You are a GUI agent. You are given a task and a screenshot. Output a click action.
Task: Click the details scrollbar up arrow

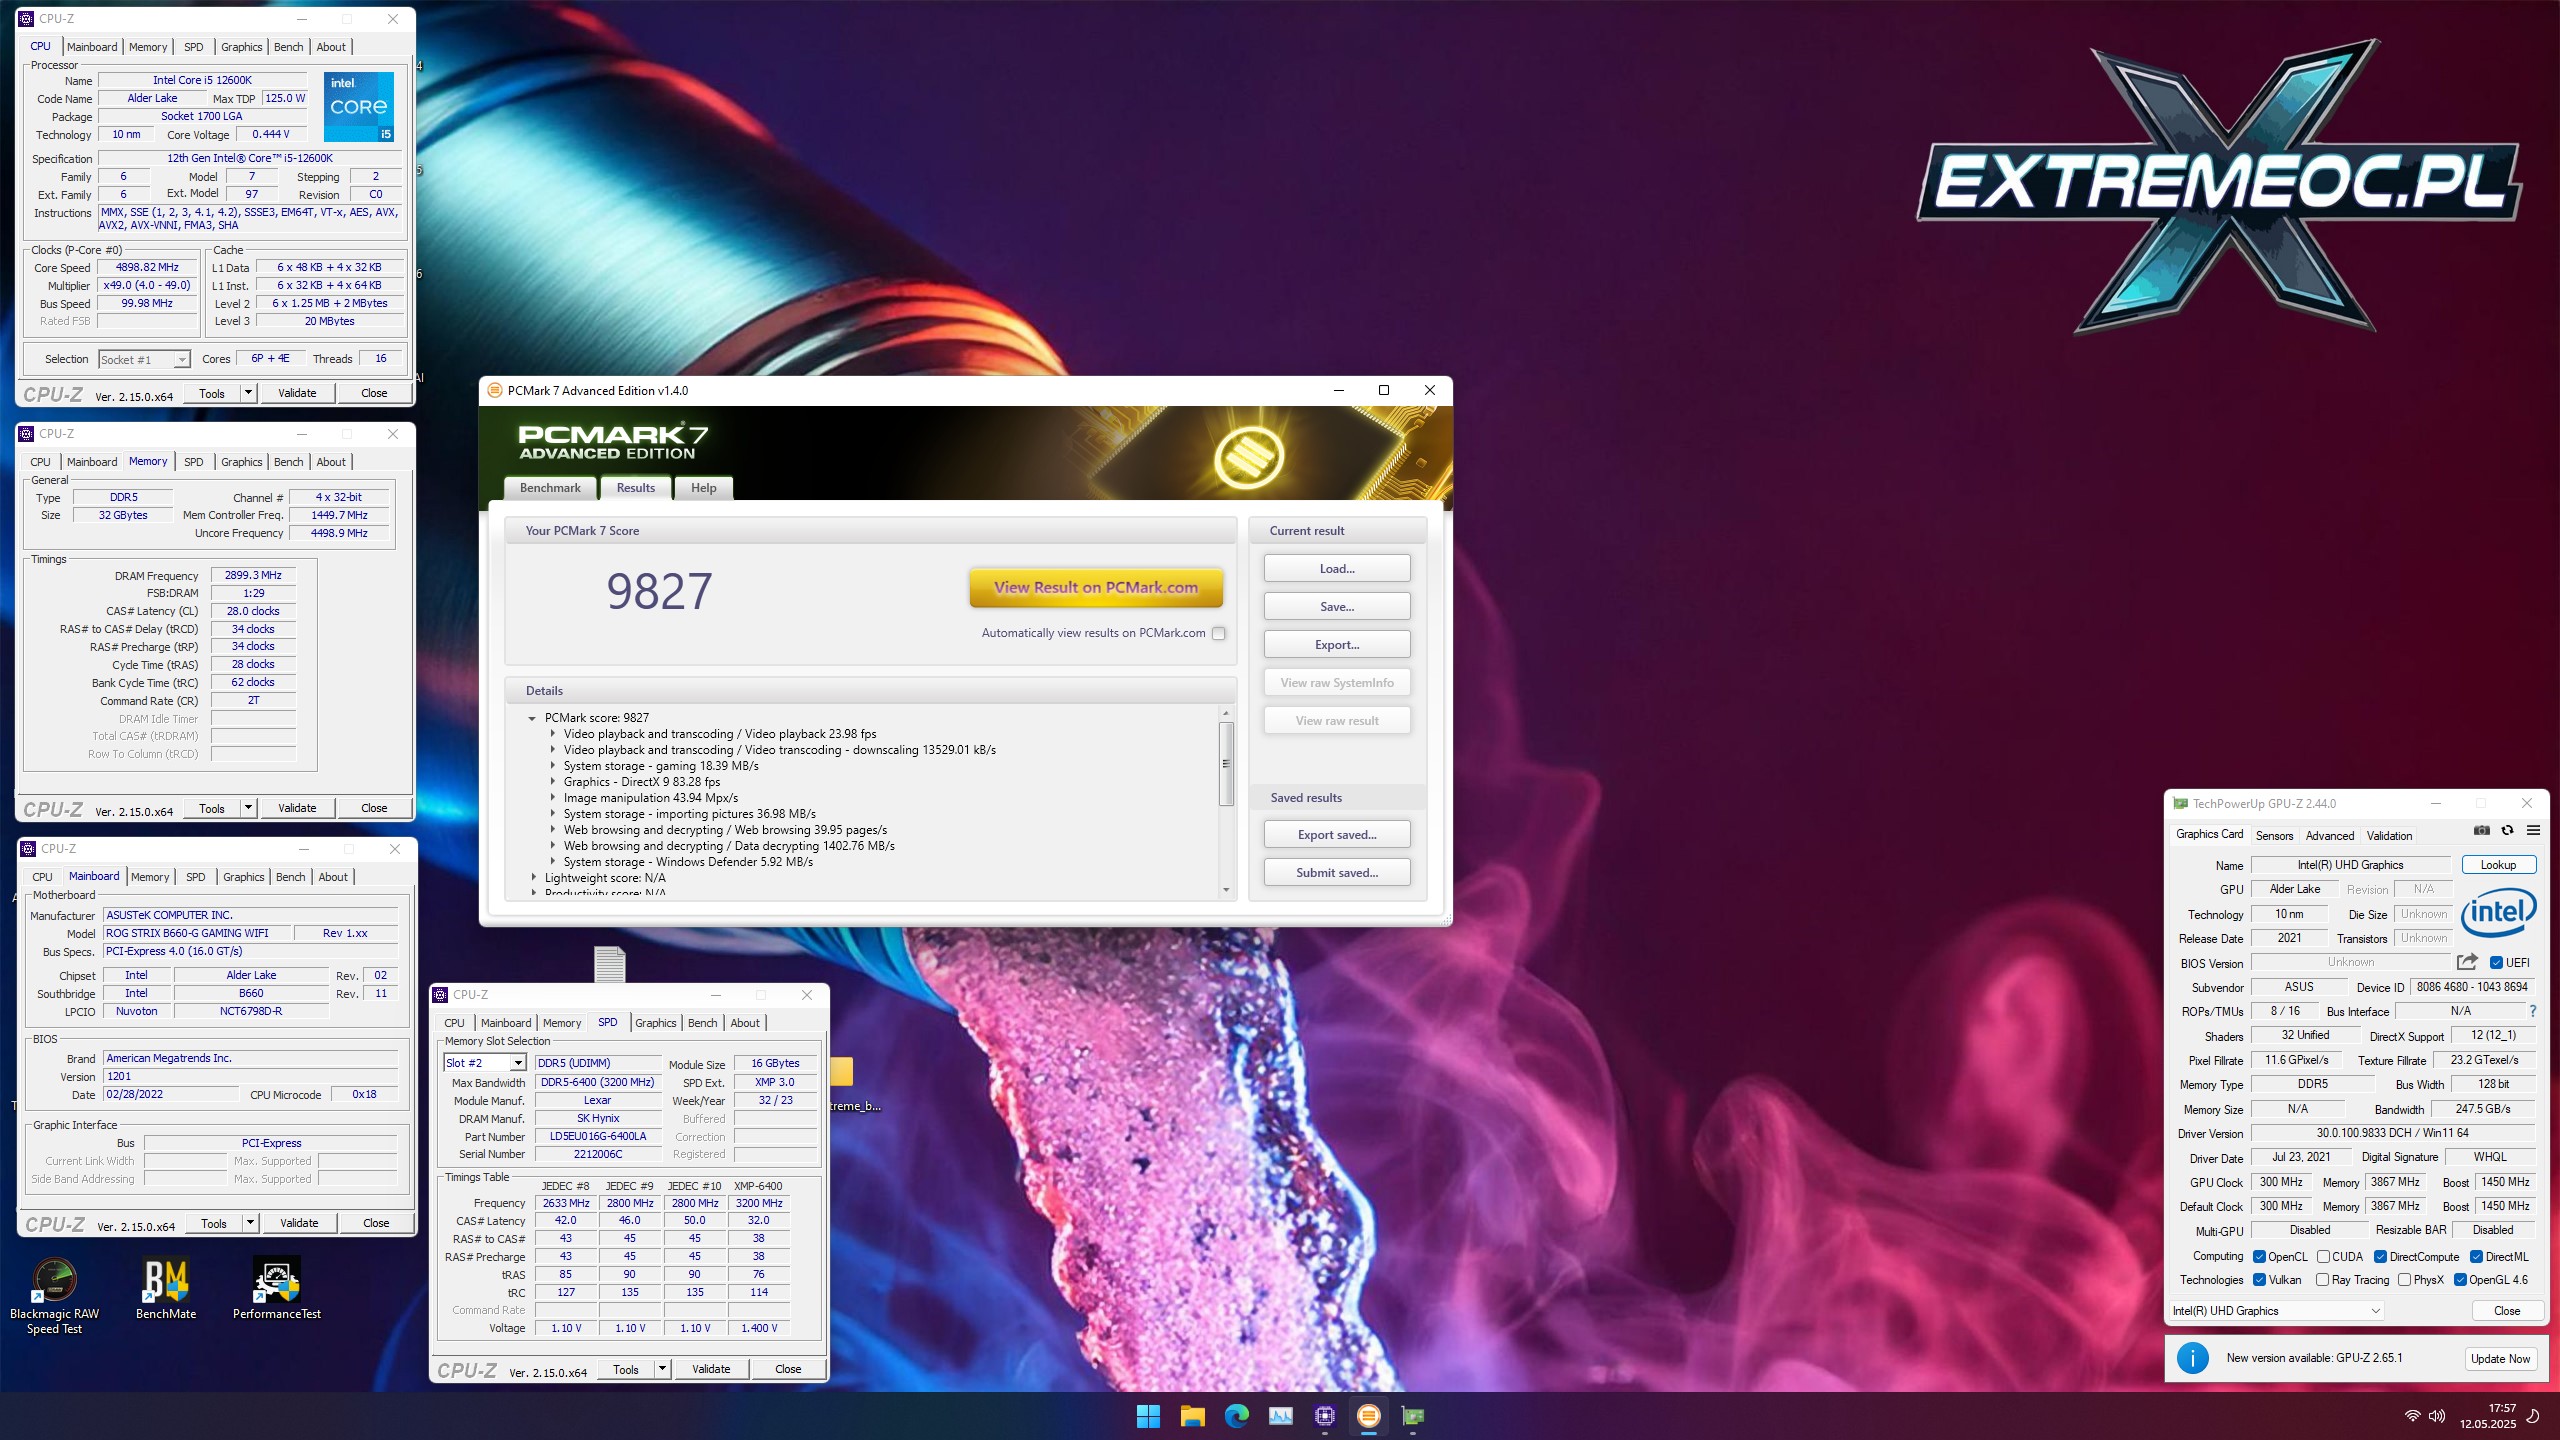[1226, 713]
